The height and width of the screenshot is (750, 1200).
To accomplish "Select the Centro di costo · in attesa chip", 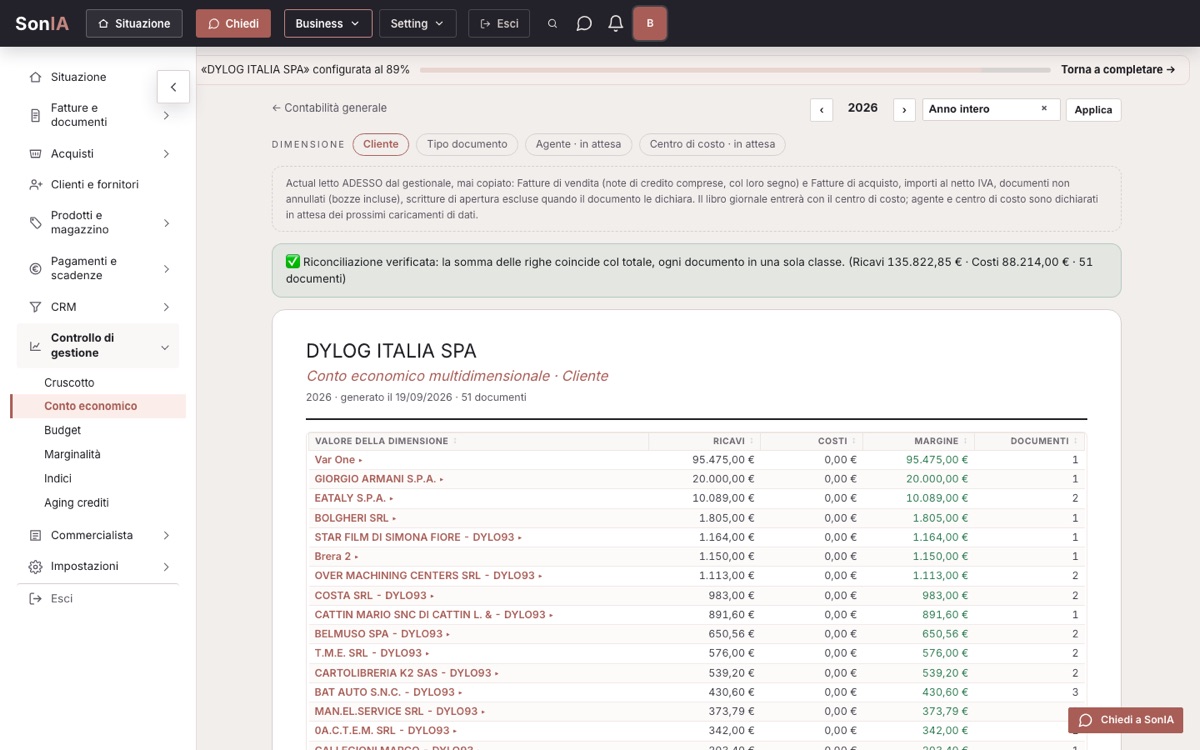I will pos(712,144).
